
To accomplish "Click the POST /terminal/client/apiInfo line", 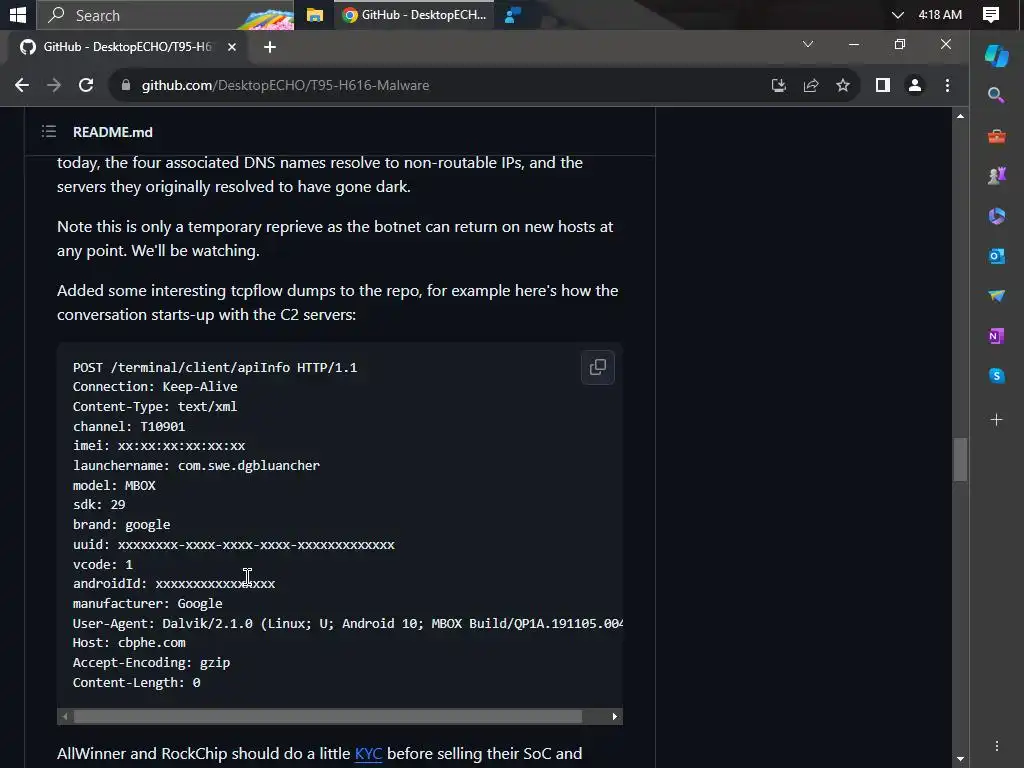I will (x=215, y=368).
